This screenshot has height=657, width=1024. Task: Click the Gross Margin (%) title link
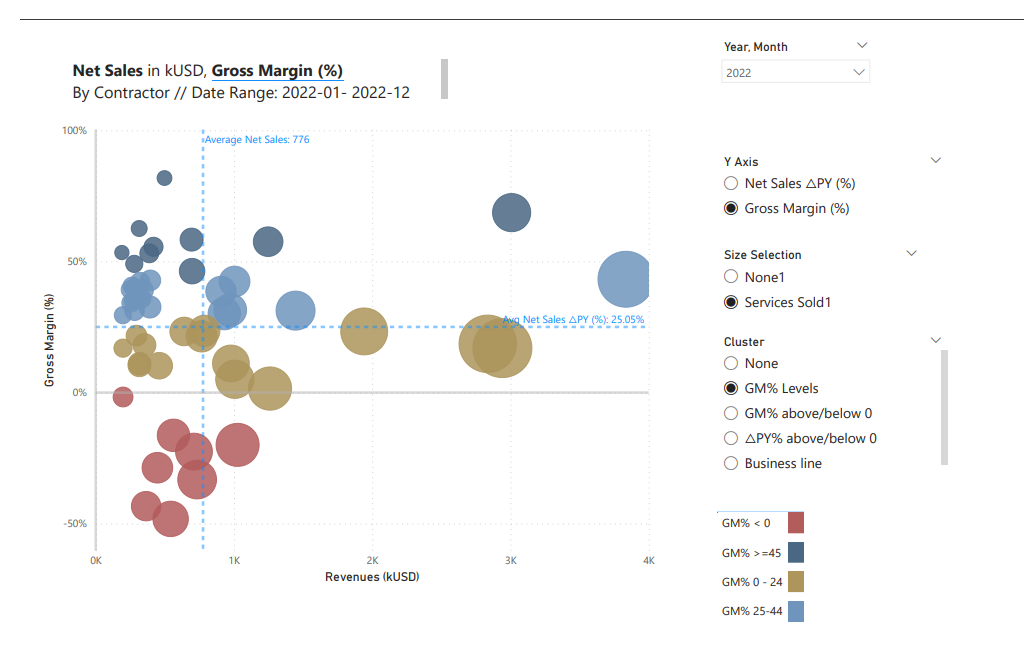coord(278,71)
